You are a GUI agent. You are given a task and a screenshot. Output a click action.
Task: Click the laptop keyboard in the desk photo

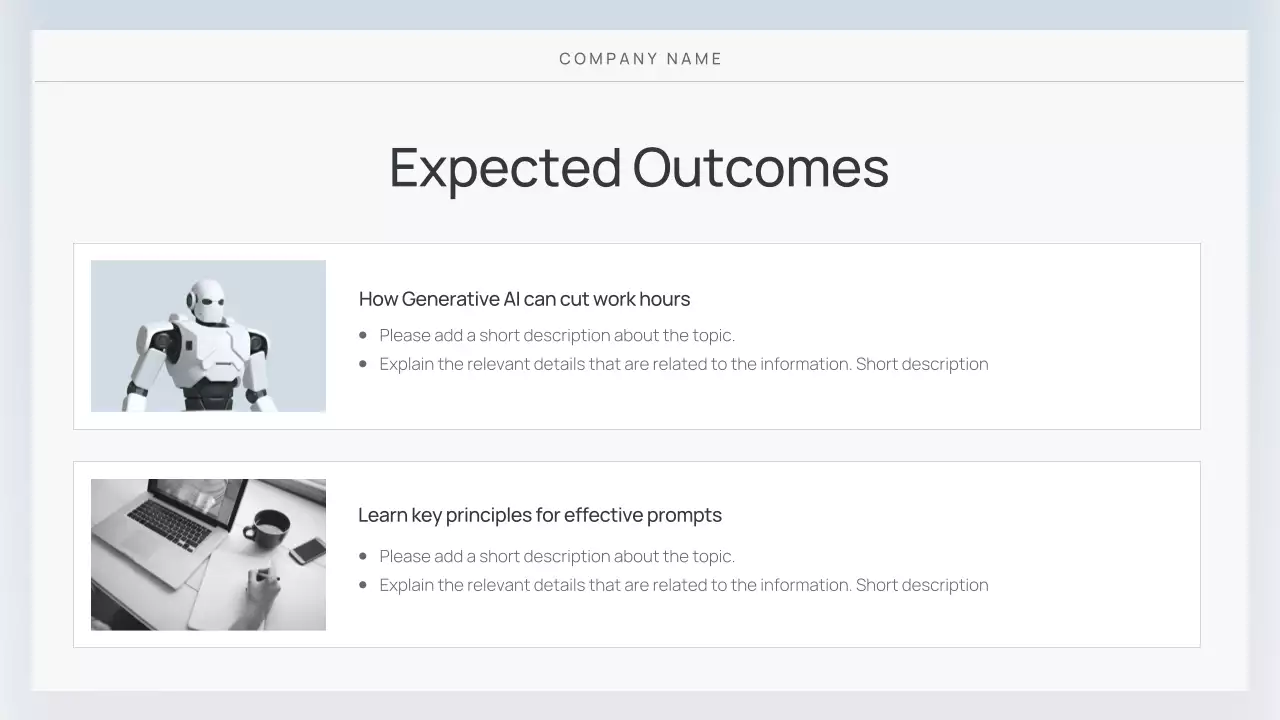tap(170, 523)
